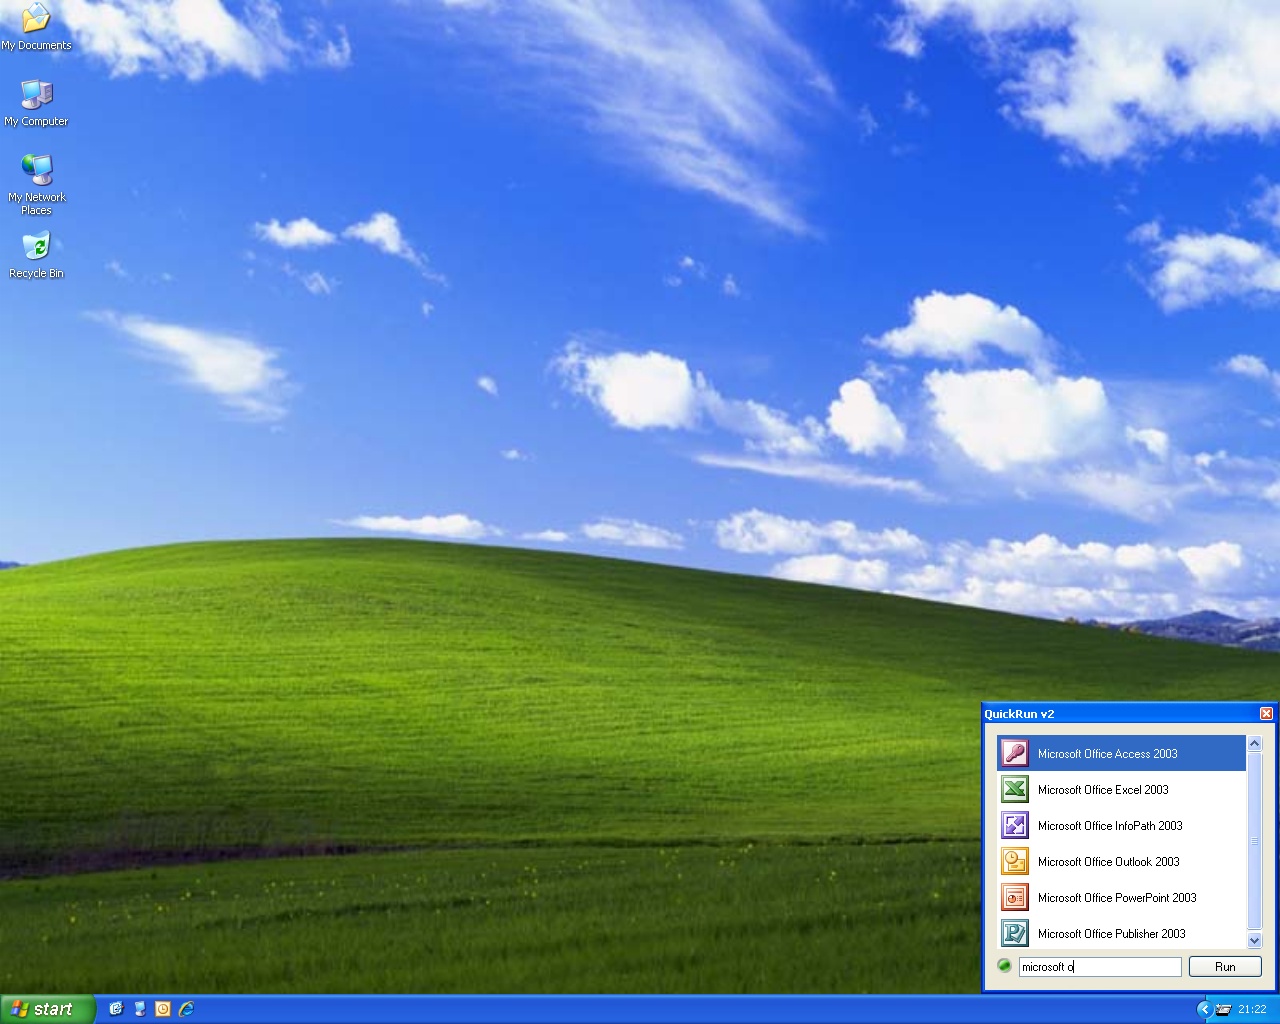Screen dimensions: 1280x1024
Task: Expand hidden system tray icons
Action: [x=1204, y=1009]
